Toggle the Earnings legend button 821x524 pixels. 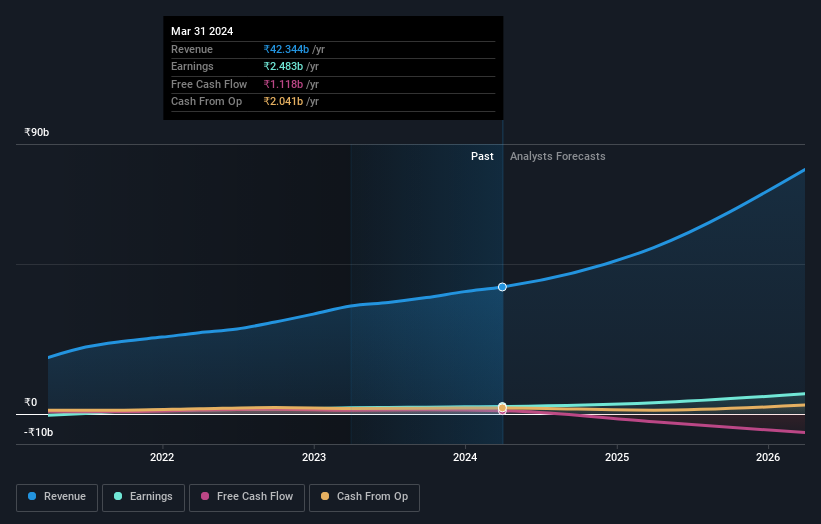(x=143, y=497)
